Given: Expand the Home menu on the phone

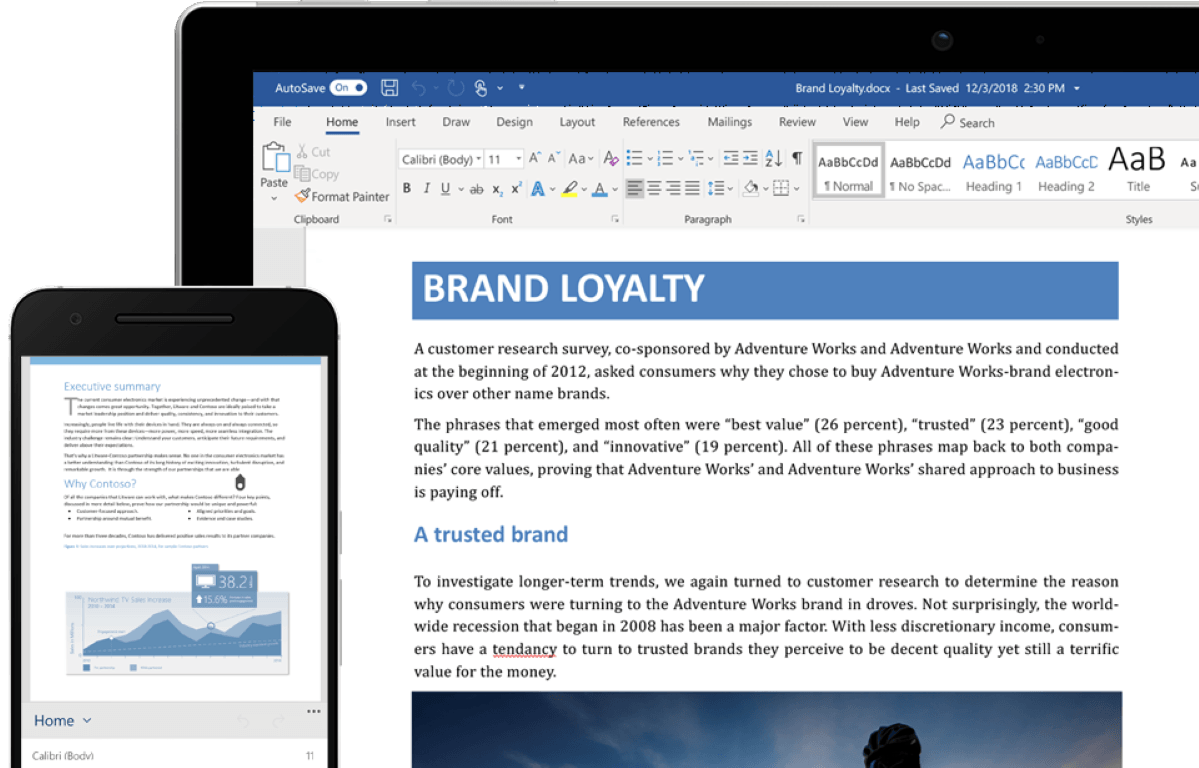Looking at the screenshot, I should pyautogui.click(x=63, y=720).
